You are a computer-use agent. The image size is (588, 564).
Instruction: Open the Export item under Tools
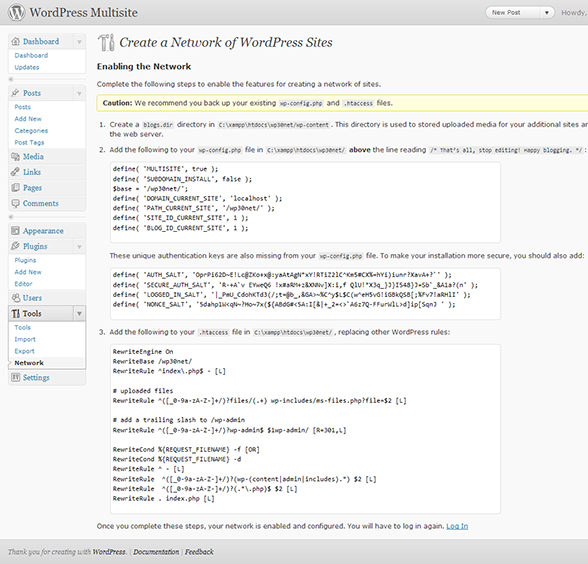[24, 351]
